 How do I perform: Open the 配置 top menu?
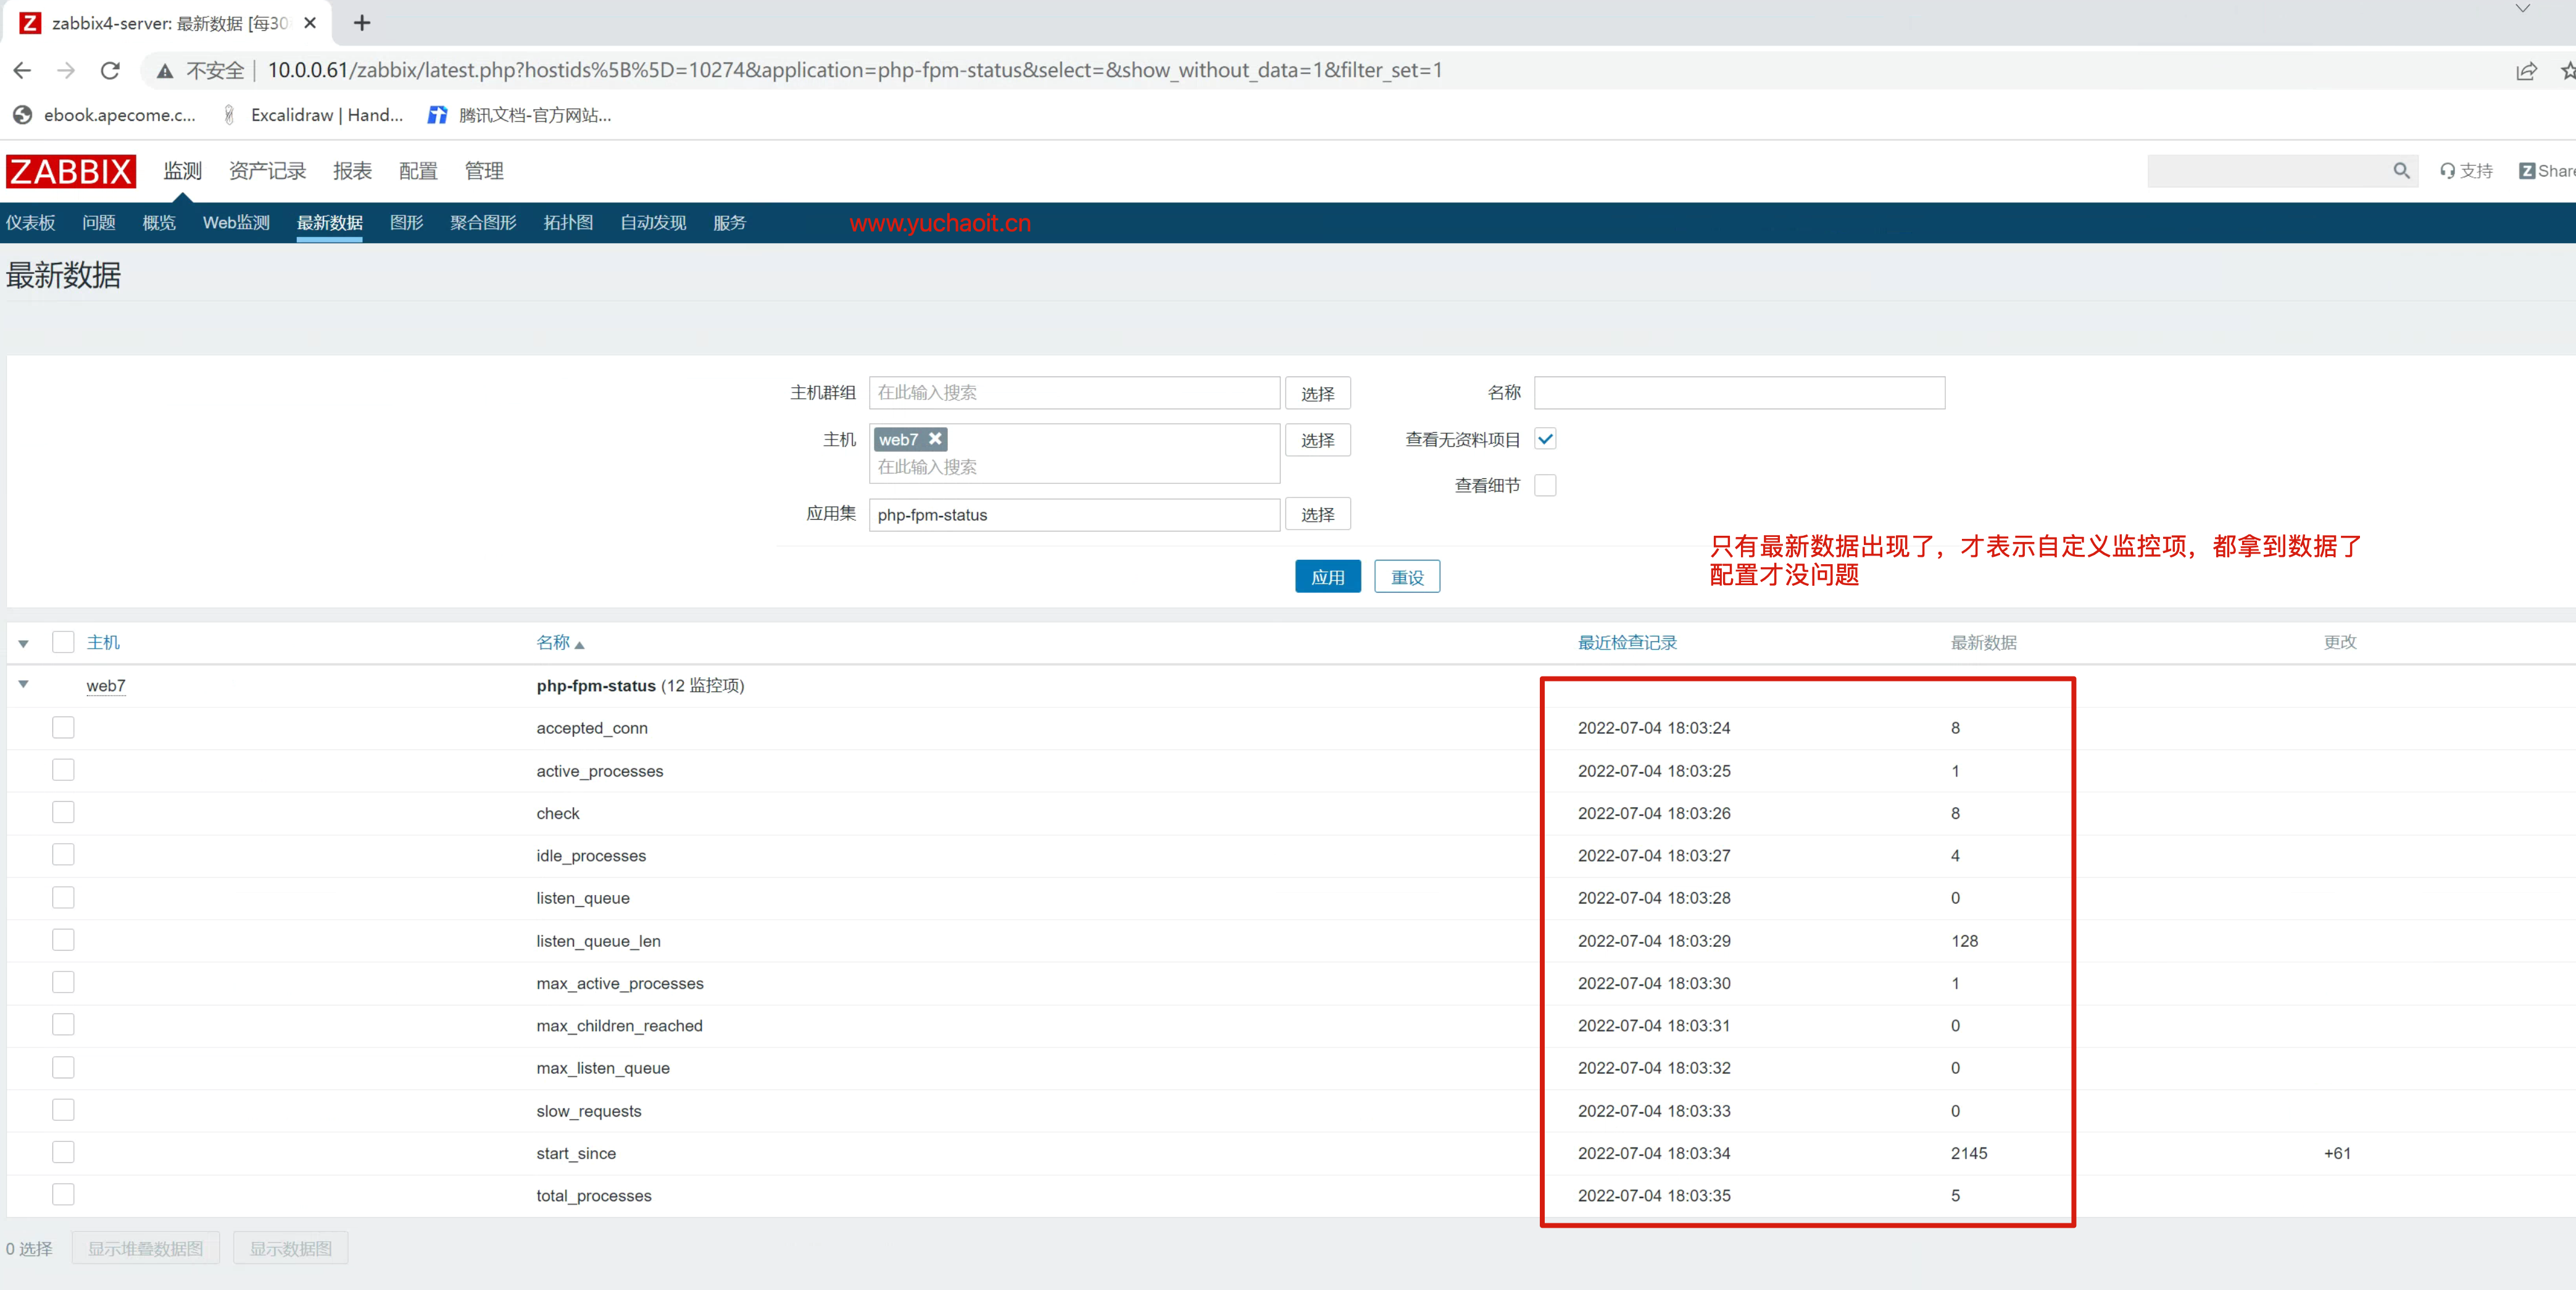[x=418, y=171]
